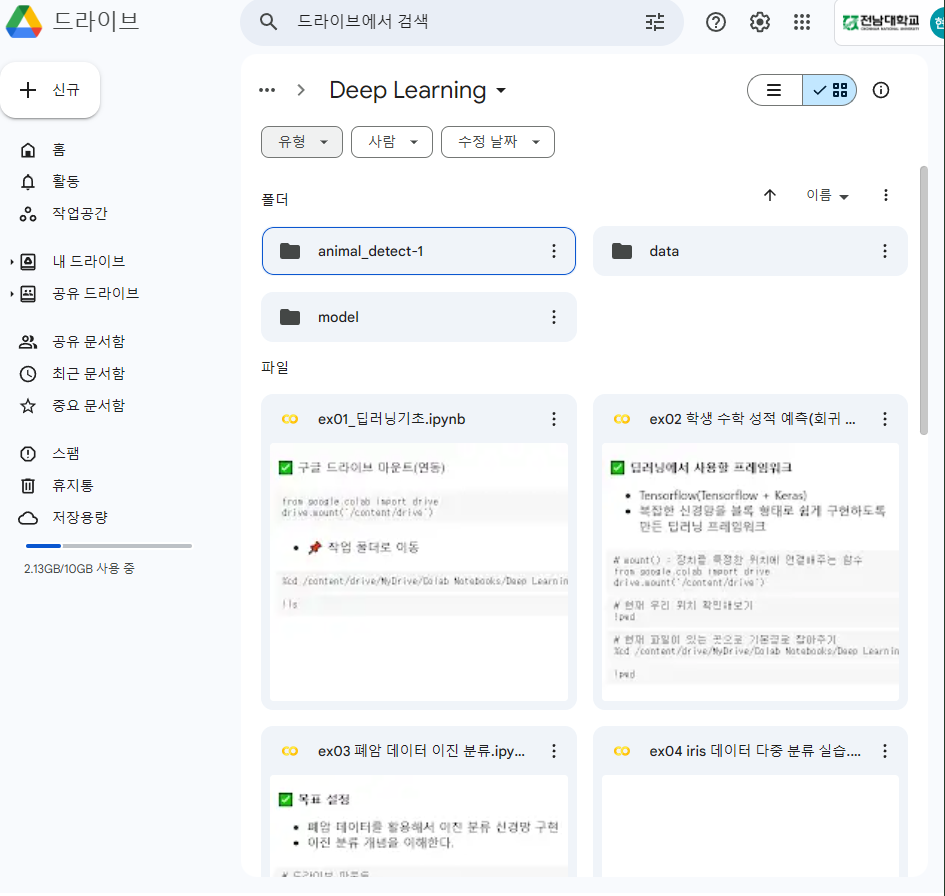Open more actions for ex03 폐암 데이터 file
Image resolution: width=945 pixels, height=896 pixels.
click(554, 751)
